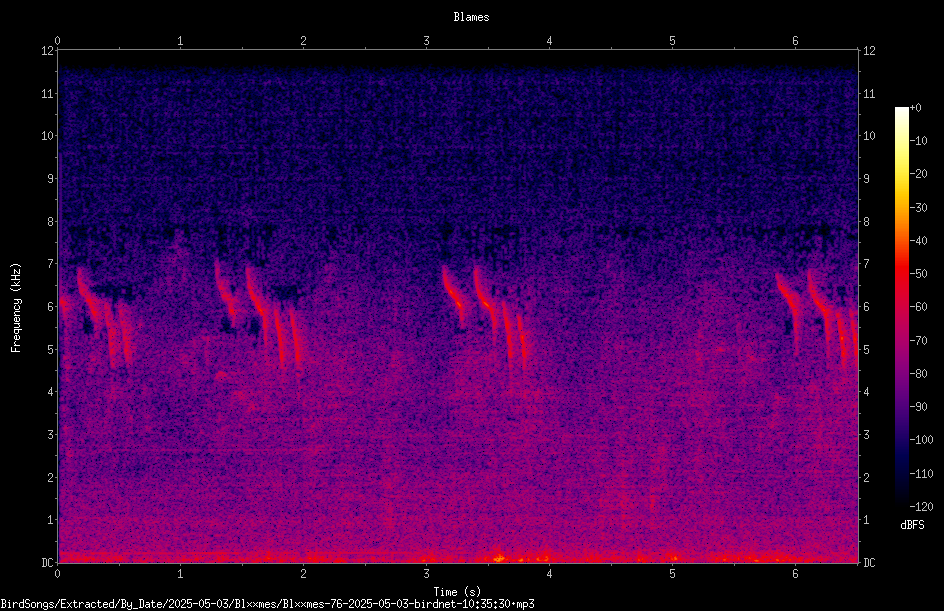Click the 3 second top axis tick
This screenshot has height=611, width=944.
426,41
